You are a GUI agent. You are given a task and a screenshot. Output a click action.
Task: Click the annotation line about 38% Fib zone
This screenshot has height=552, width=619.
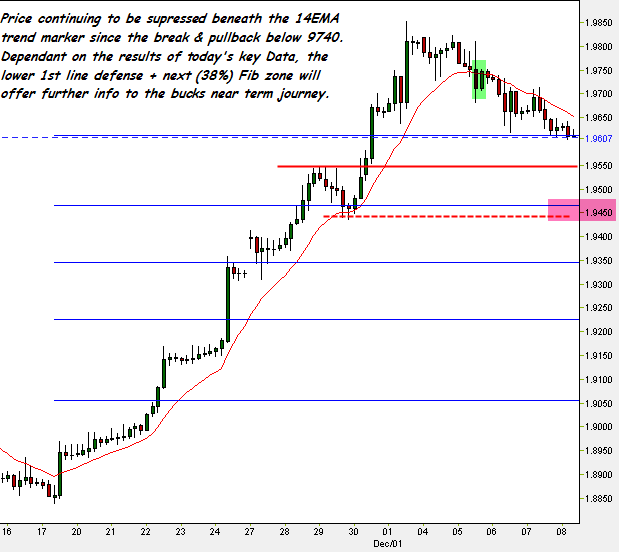click(x=160, y=75)
